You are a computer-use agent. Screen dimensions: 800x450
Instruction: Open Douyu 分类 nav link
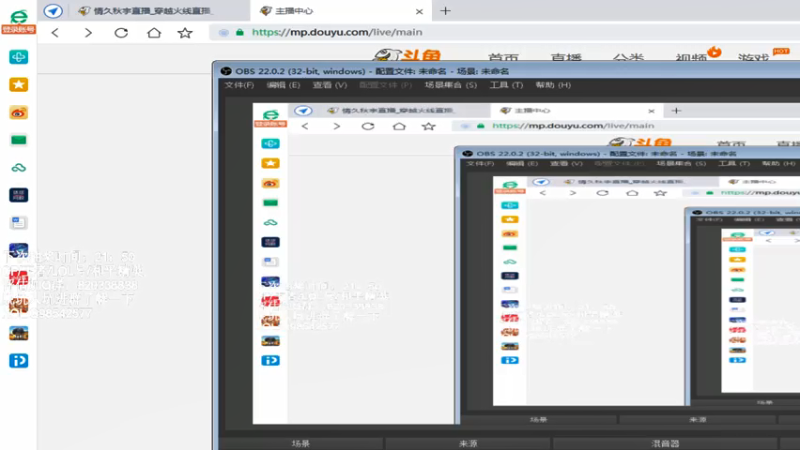629,57
